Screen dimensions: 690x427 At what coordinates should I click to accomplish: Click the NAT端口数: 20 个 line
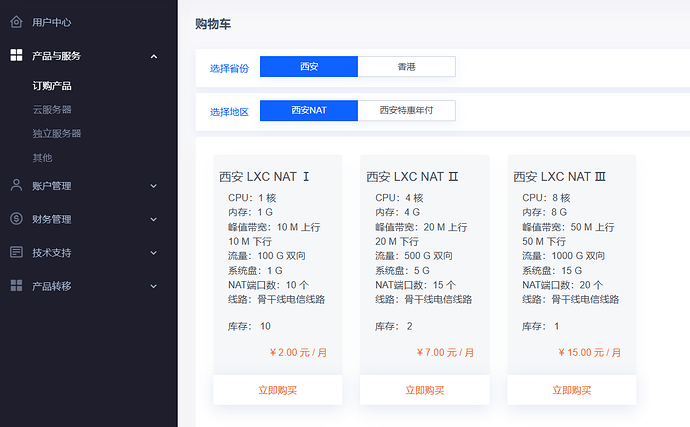coord(562,285)
